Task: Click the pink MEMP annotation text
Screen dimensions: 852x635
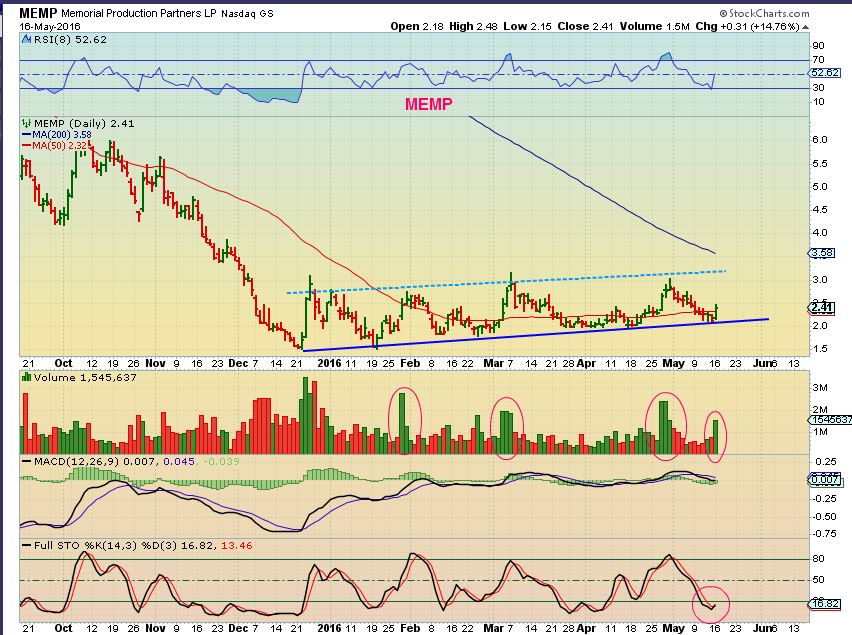Action: (429, 104)
